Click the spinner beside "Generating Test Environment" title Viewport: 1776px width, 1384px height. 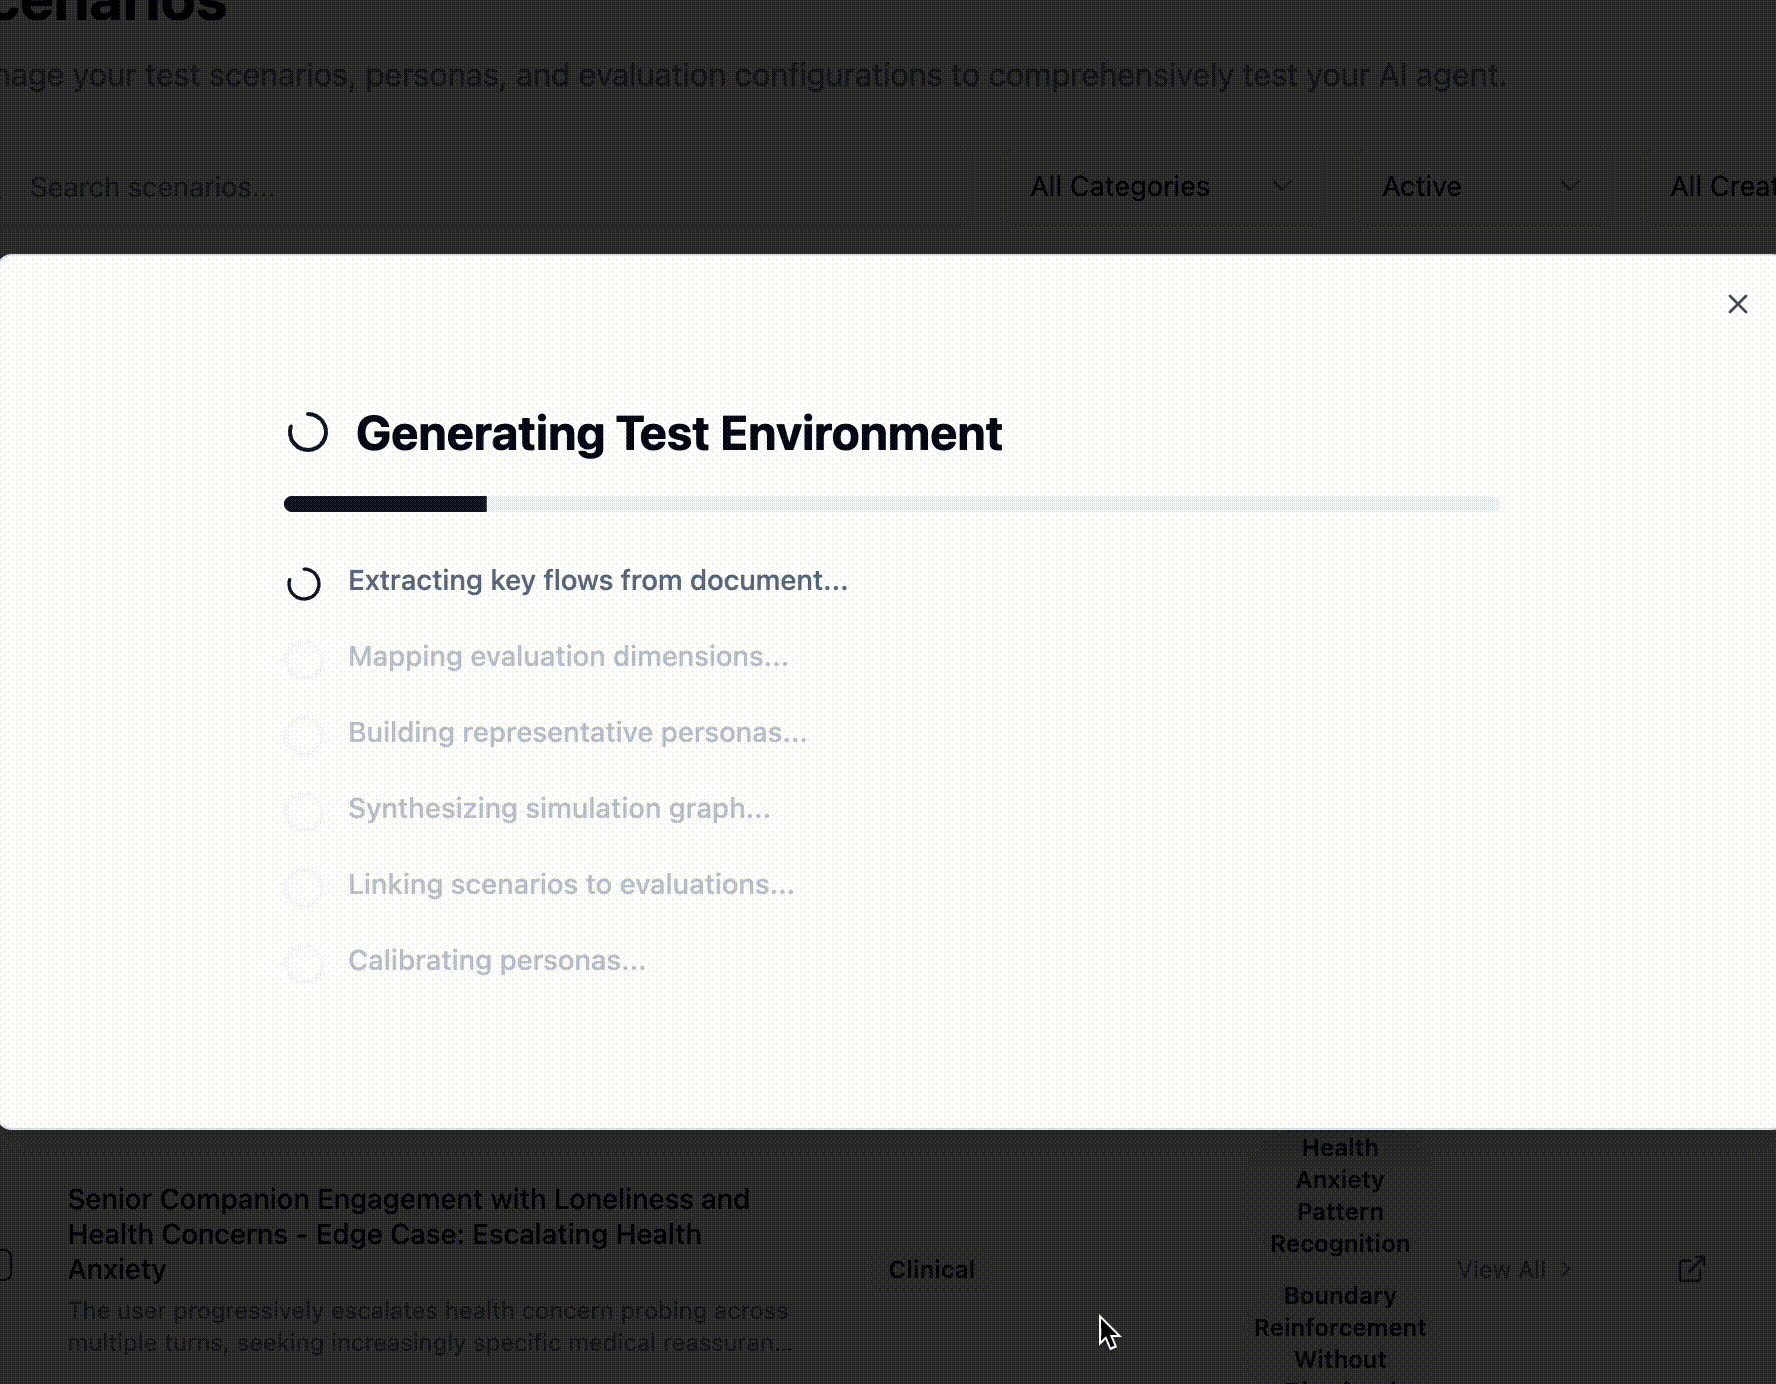[x=308, y=434]
